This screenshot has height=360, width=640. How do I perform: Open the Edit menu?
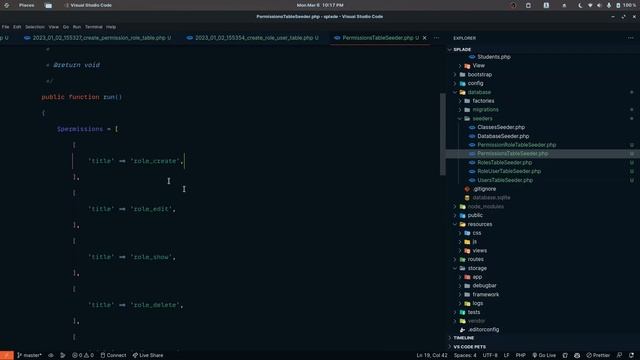click(17, 27)
